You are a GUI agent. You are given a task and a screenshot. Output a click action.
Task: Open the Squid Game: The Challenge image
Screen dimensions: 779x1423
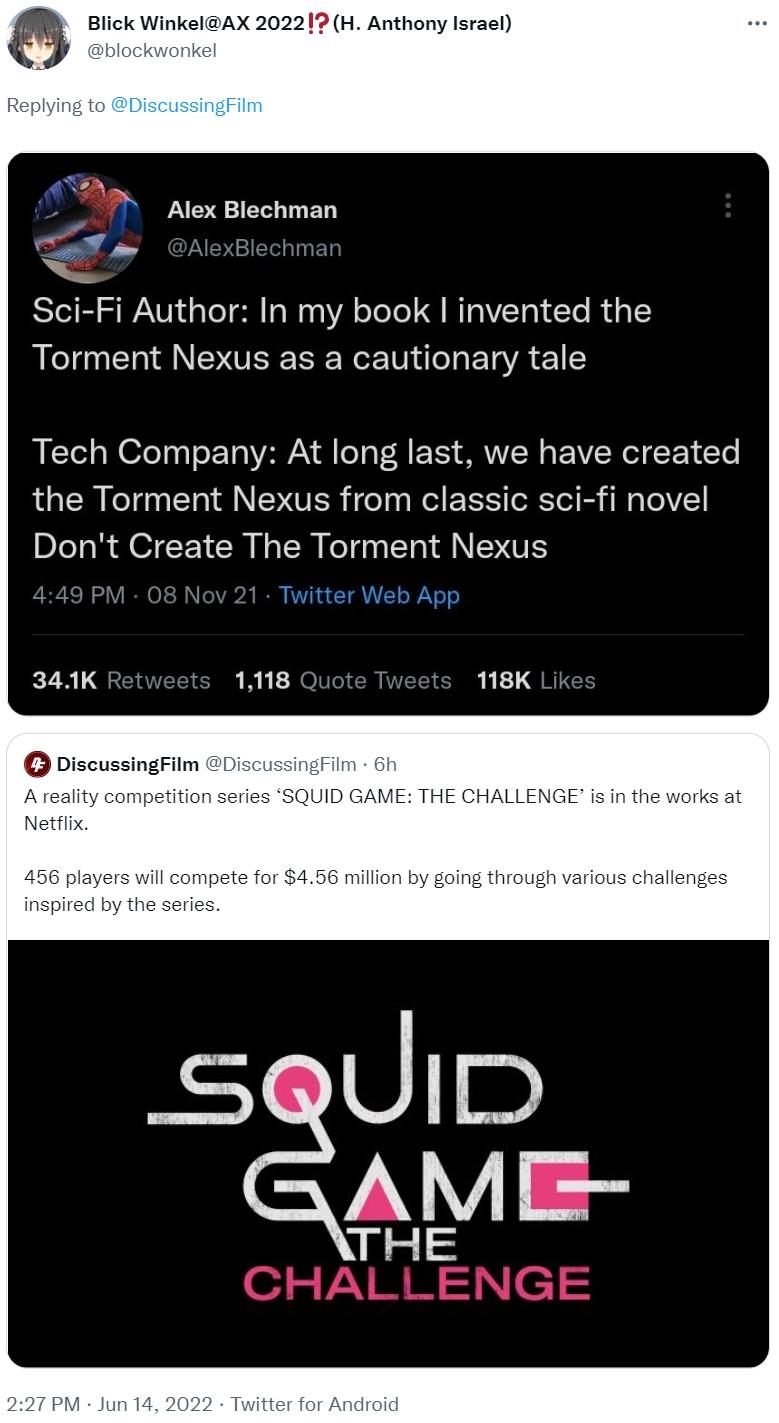click(388, 1153)
